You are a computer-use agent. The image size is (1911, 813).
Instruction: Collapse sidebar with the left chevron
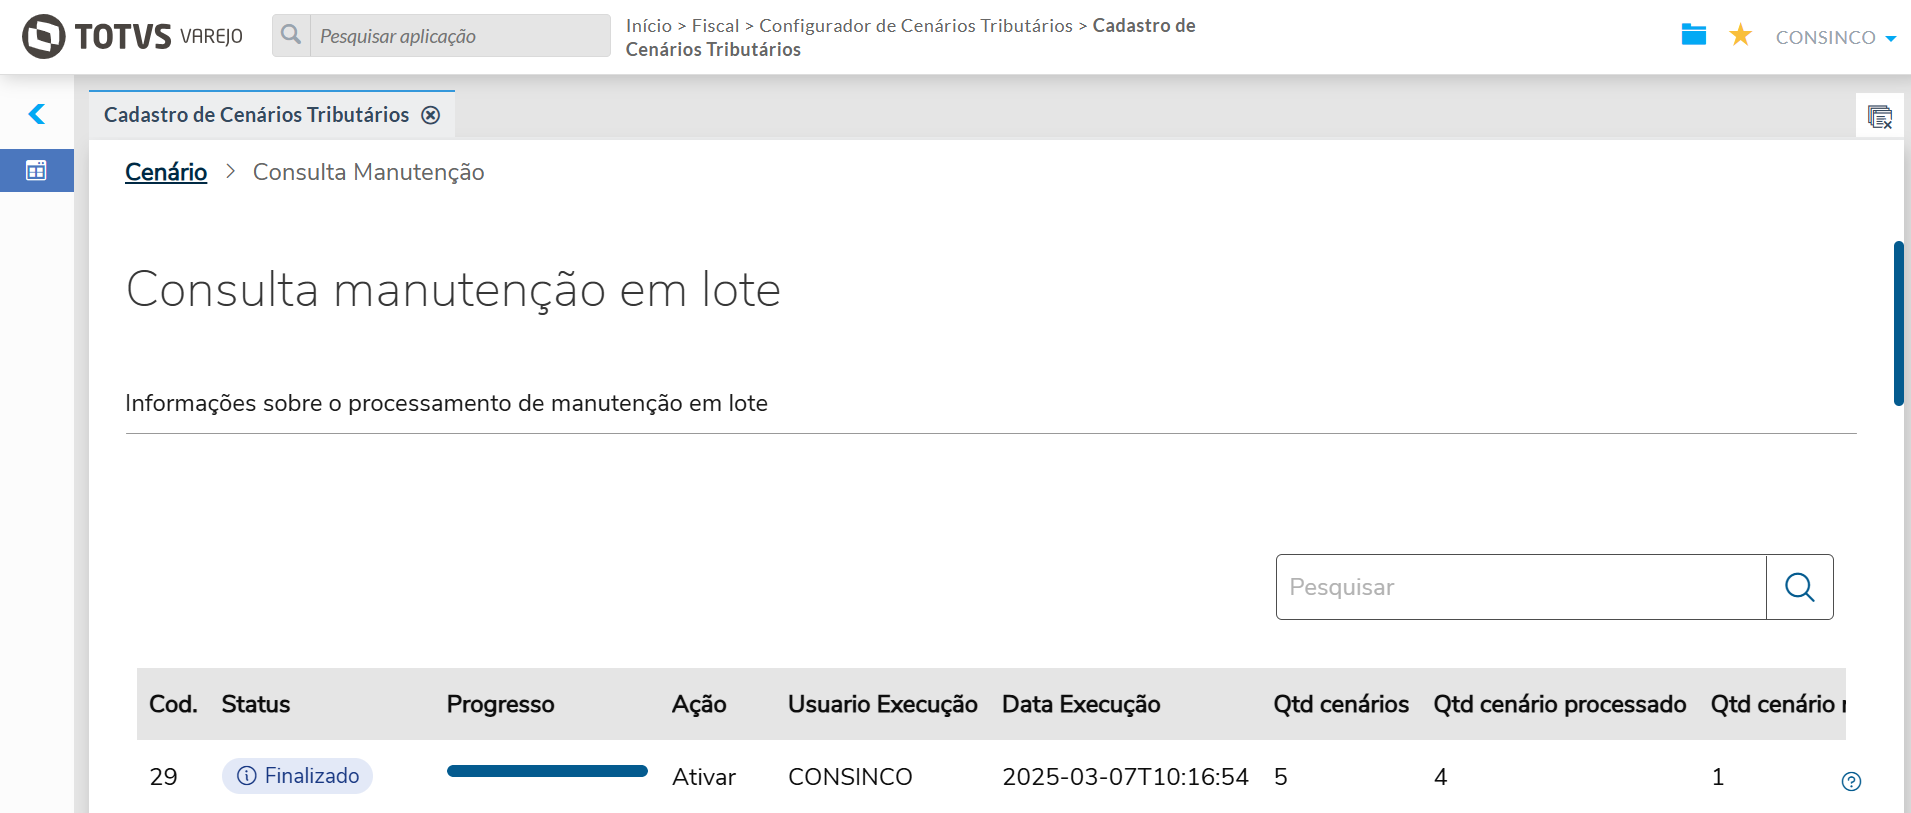point(37,114)
